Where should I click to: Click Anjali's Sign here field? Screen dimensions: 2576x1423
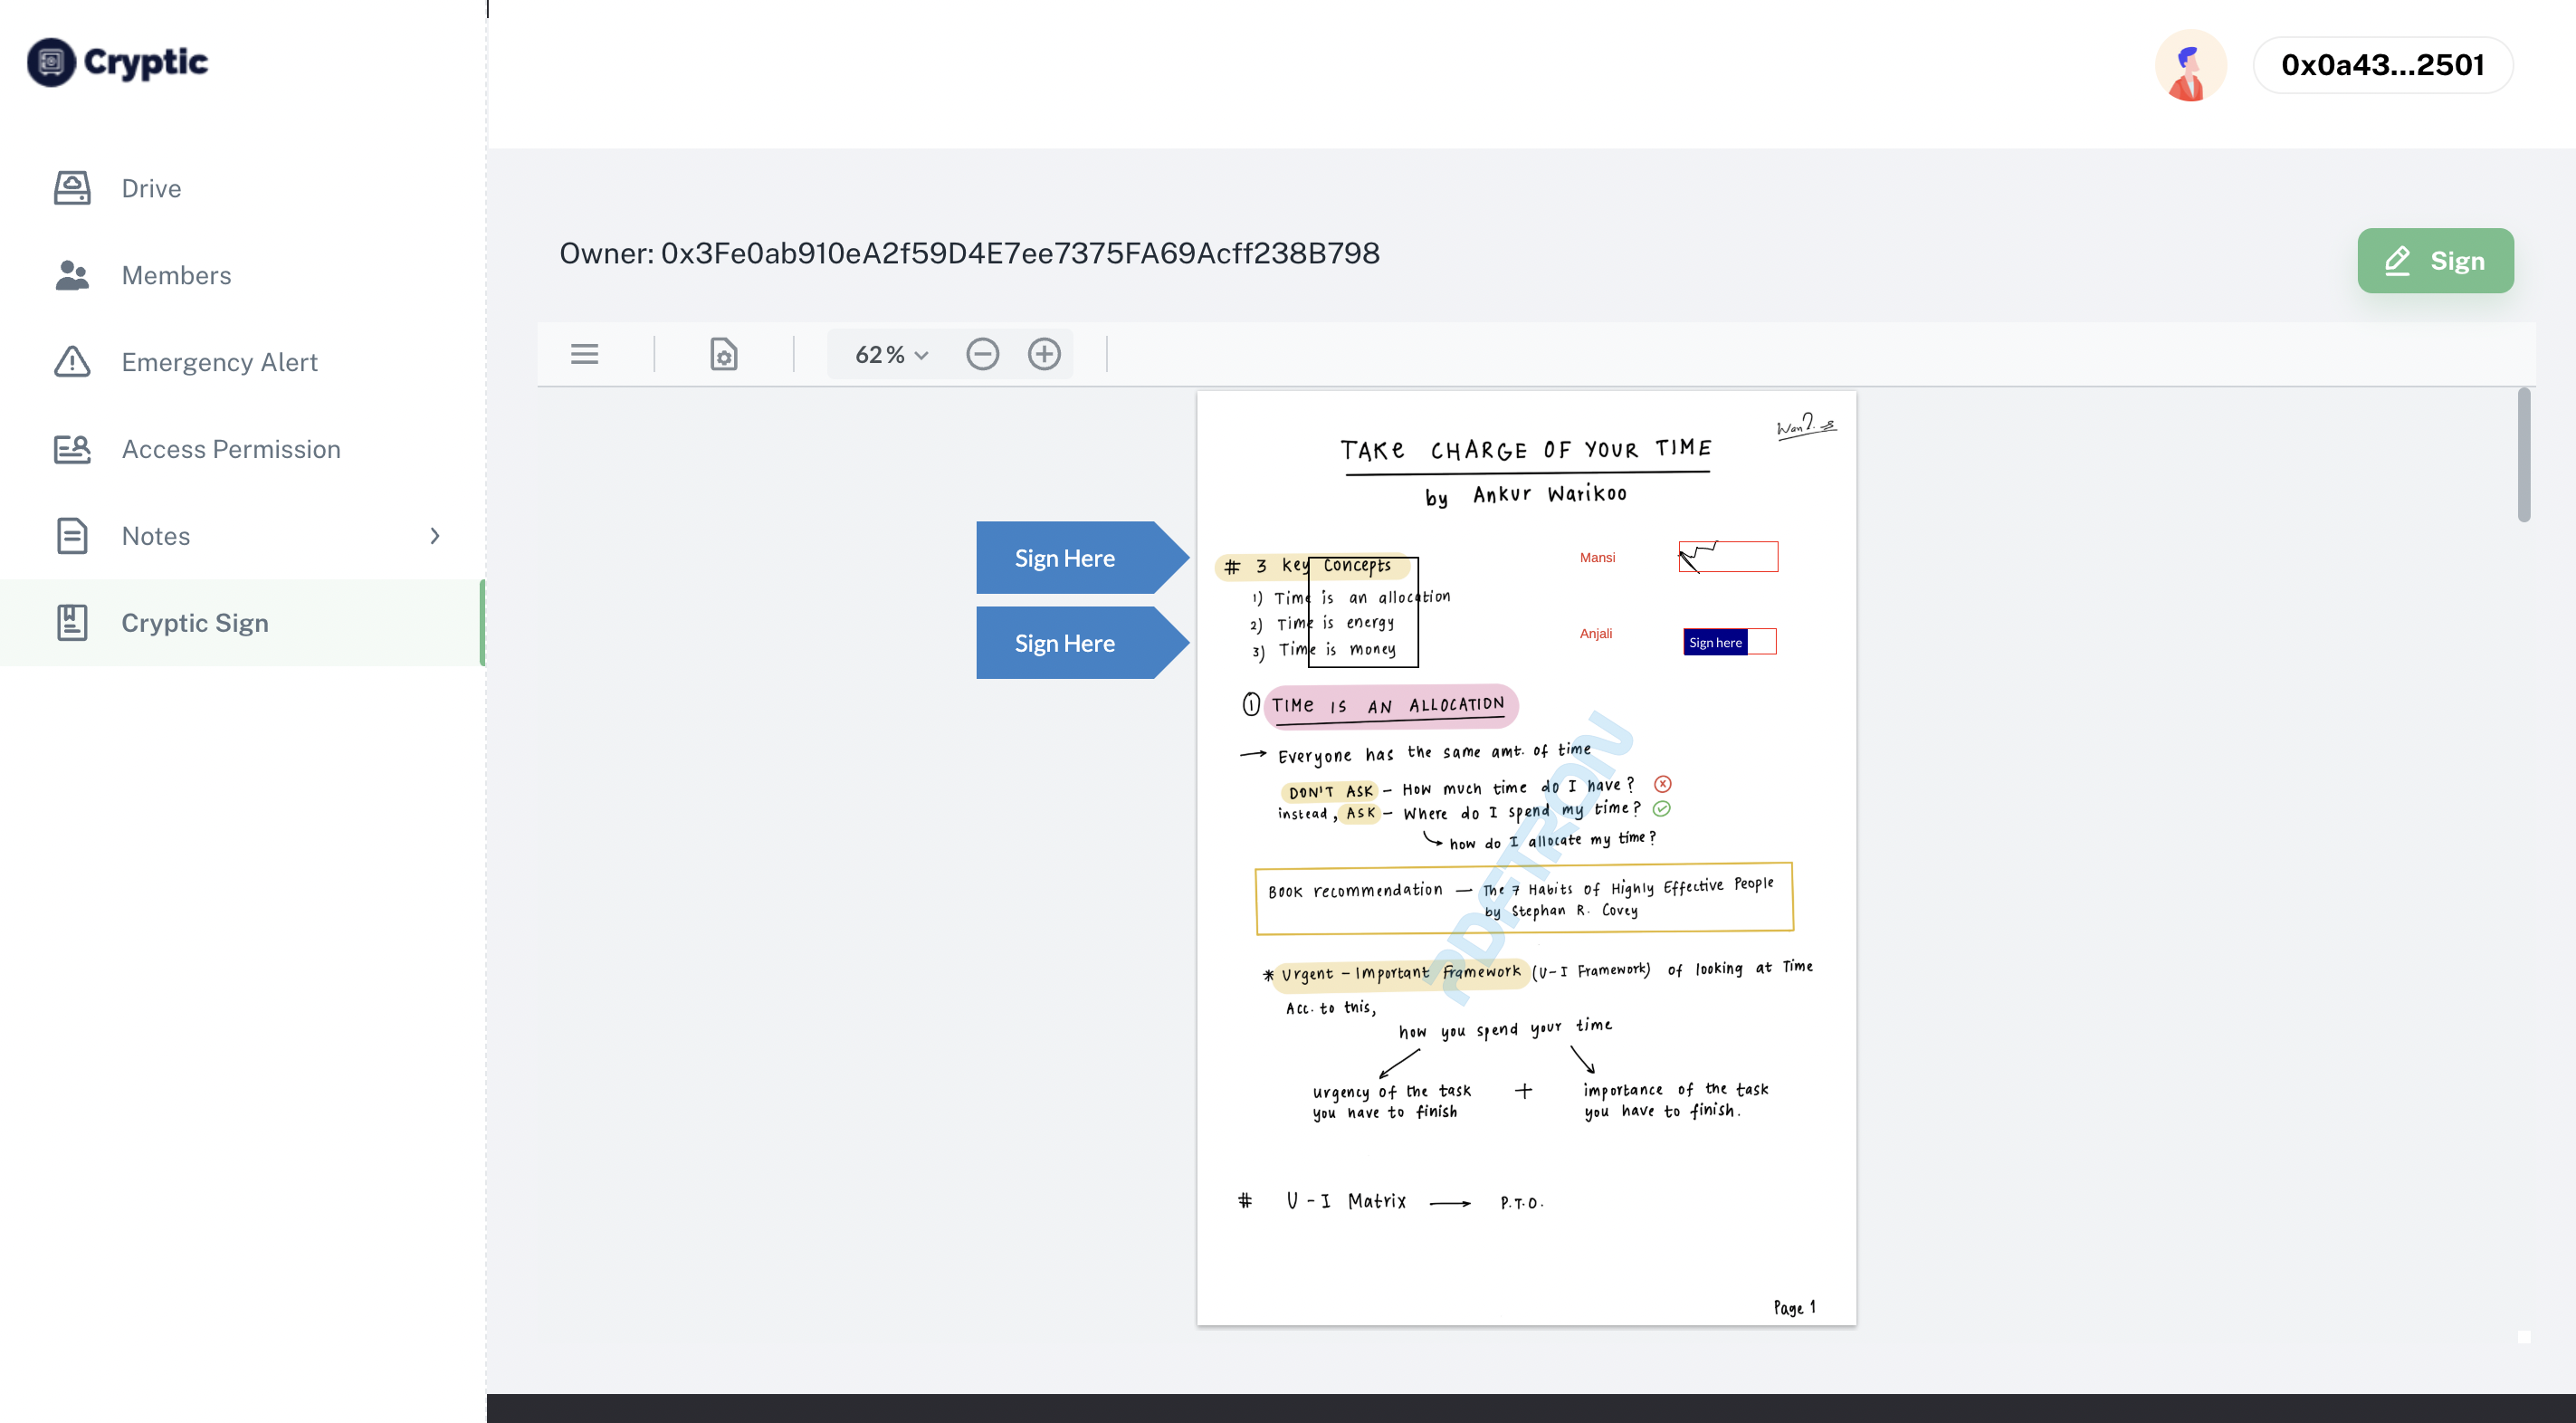coord(1715,642)
